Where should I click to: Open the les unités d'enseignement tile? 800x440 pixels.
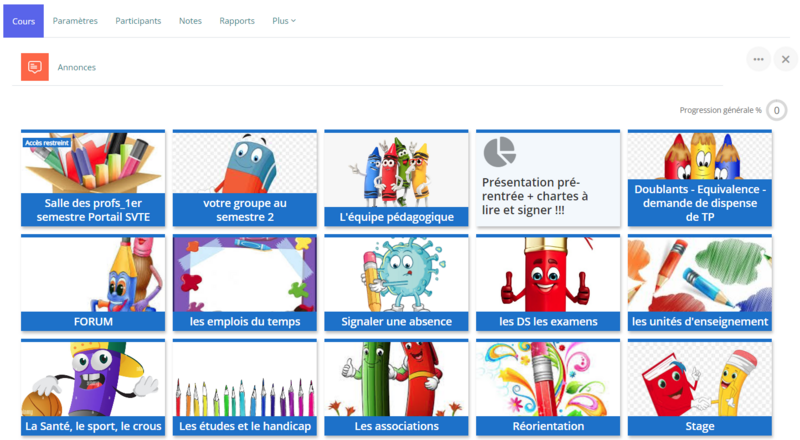click(700, 283)
